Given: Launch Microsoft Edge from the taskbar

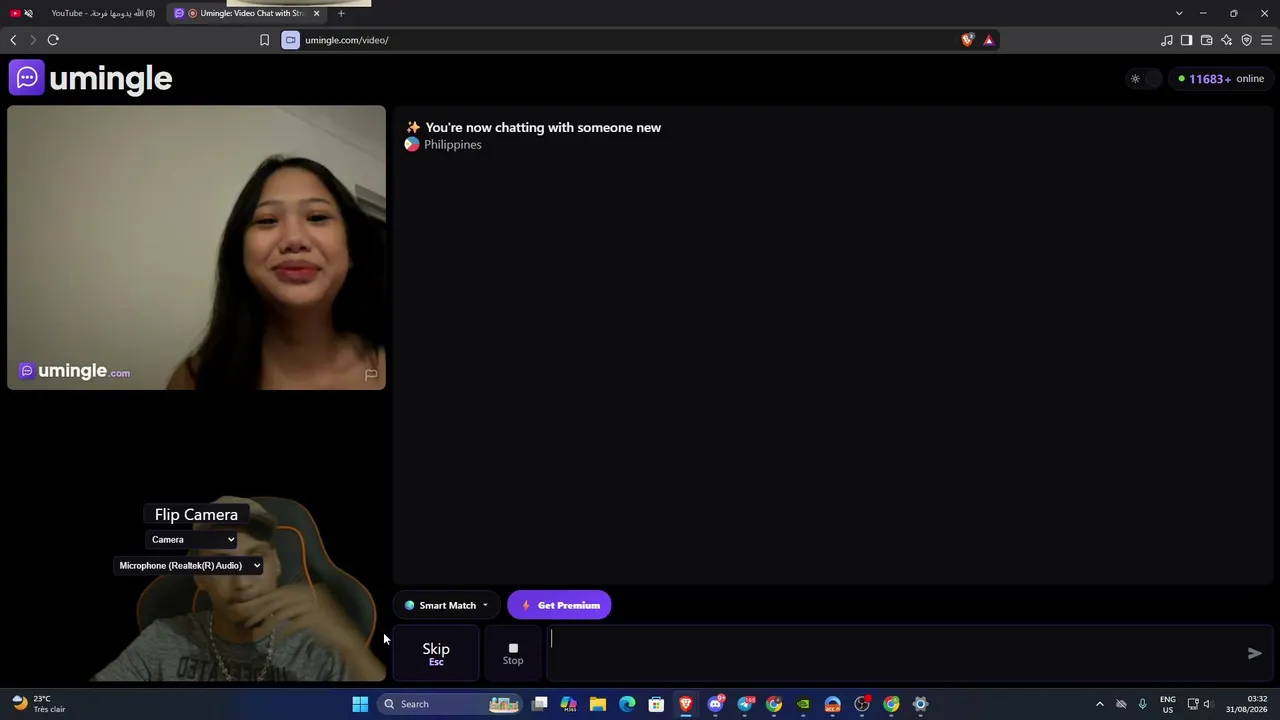Looking at the screenshot, I should tap(627, 704).
